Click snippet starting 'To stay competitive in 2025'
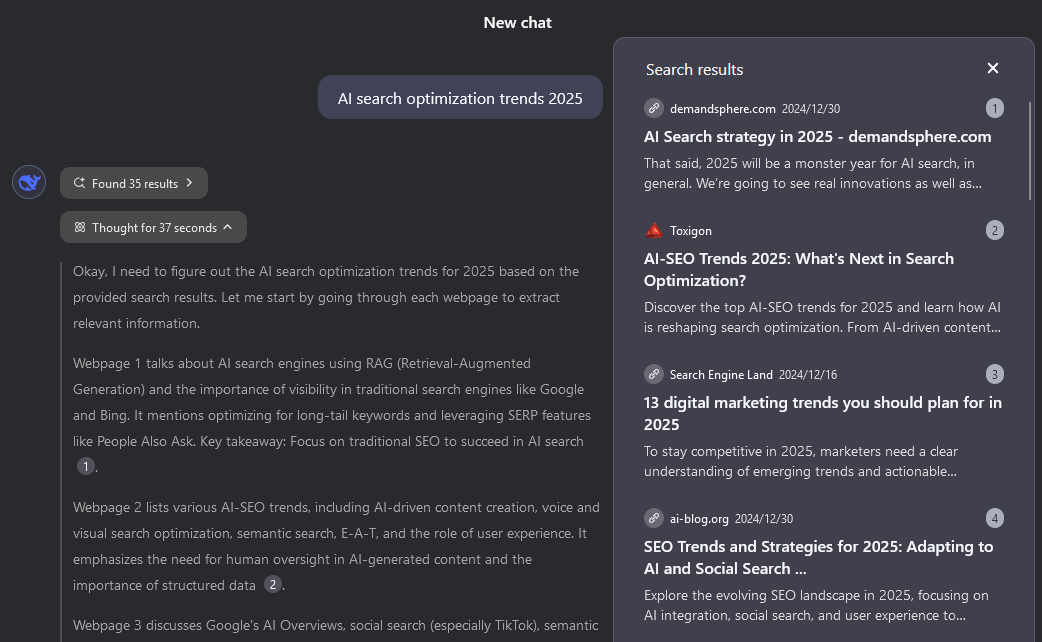This screenshot has width=1042, height=642. tap(801, 461)
